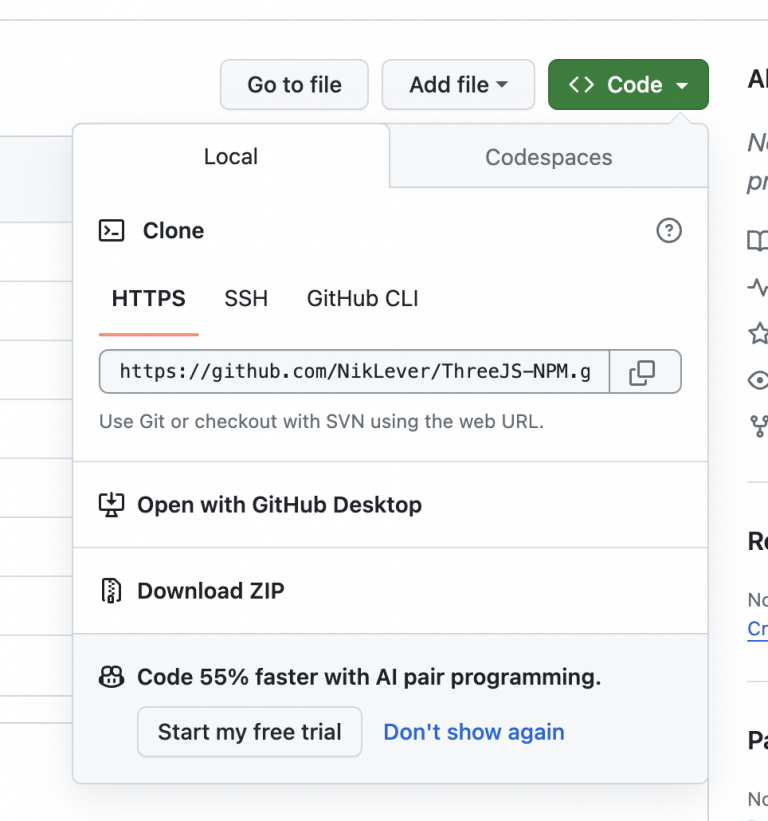Click the fork icon in the sidebar
Image resolution: width=768 pixels, height=821 pixels.
[757, 427]
